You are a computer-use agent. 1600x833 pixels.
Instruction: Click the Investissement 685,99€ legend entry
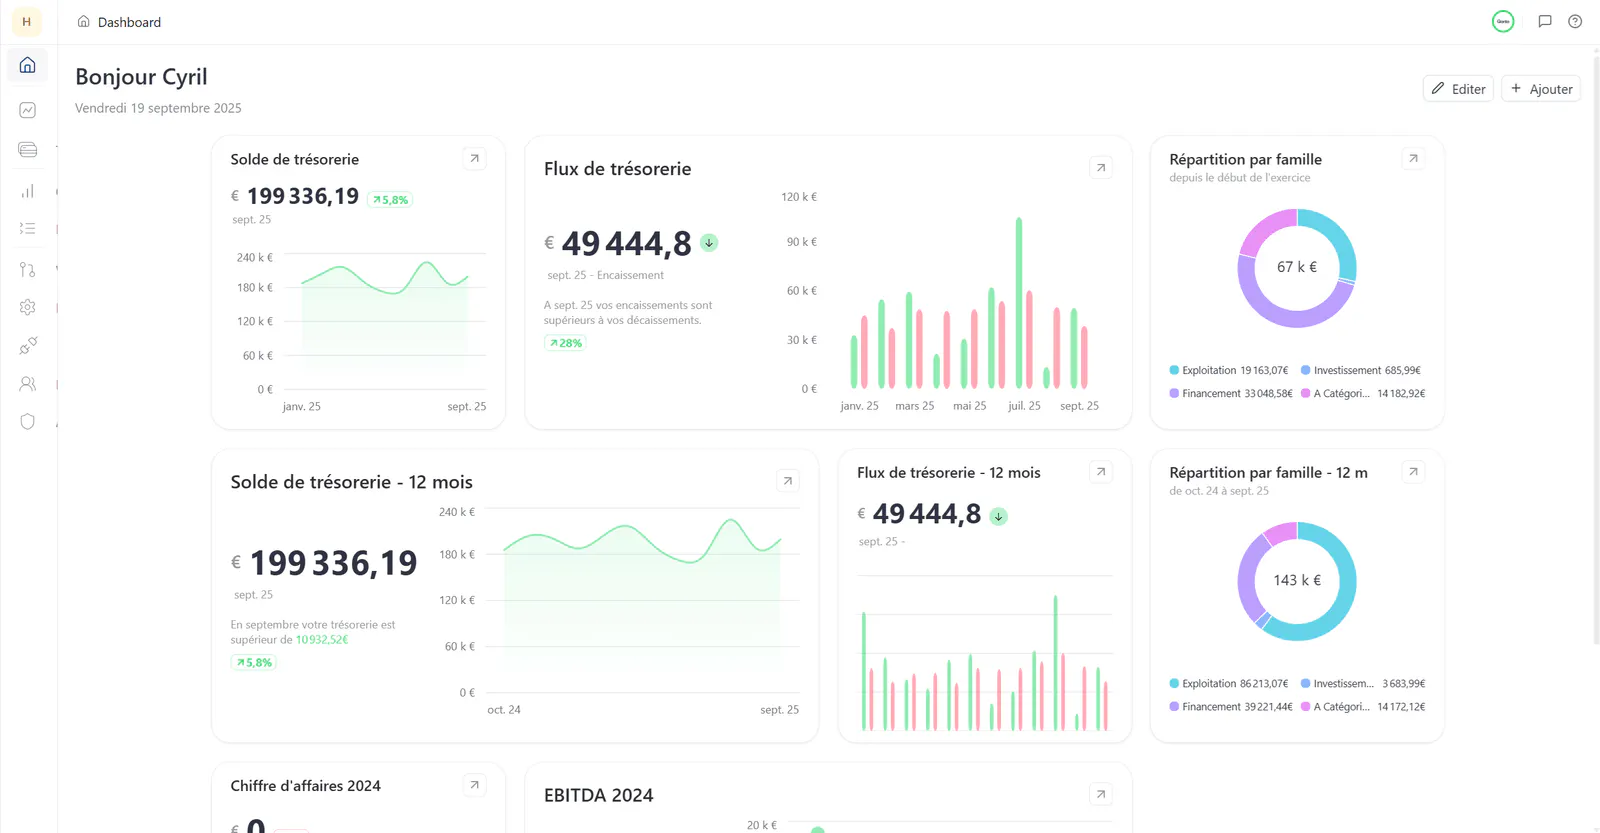[1361, 370]
